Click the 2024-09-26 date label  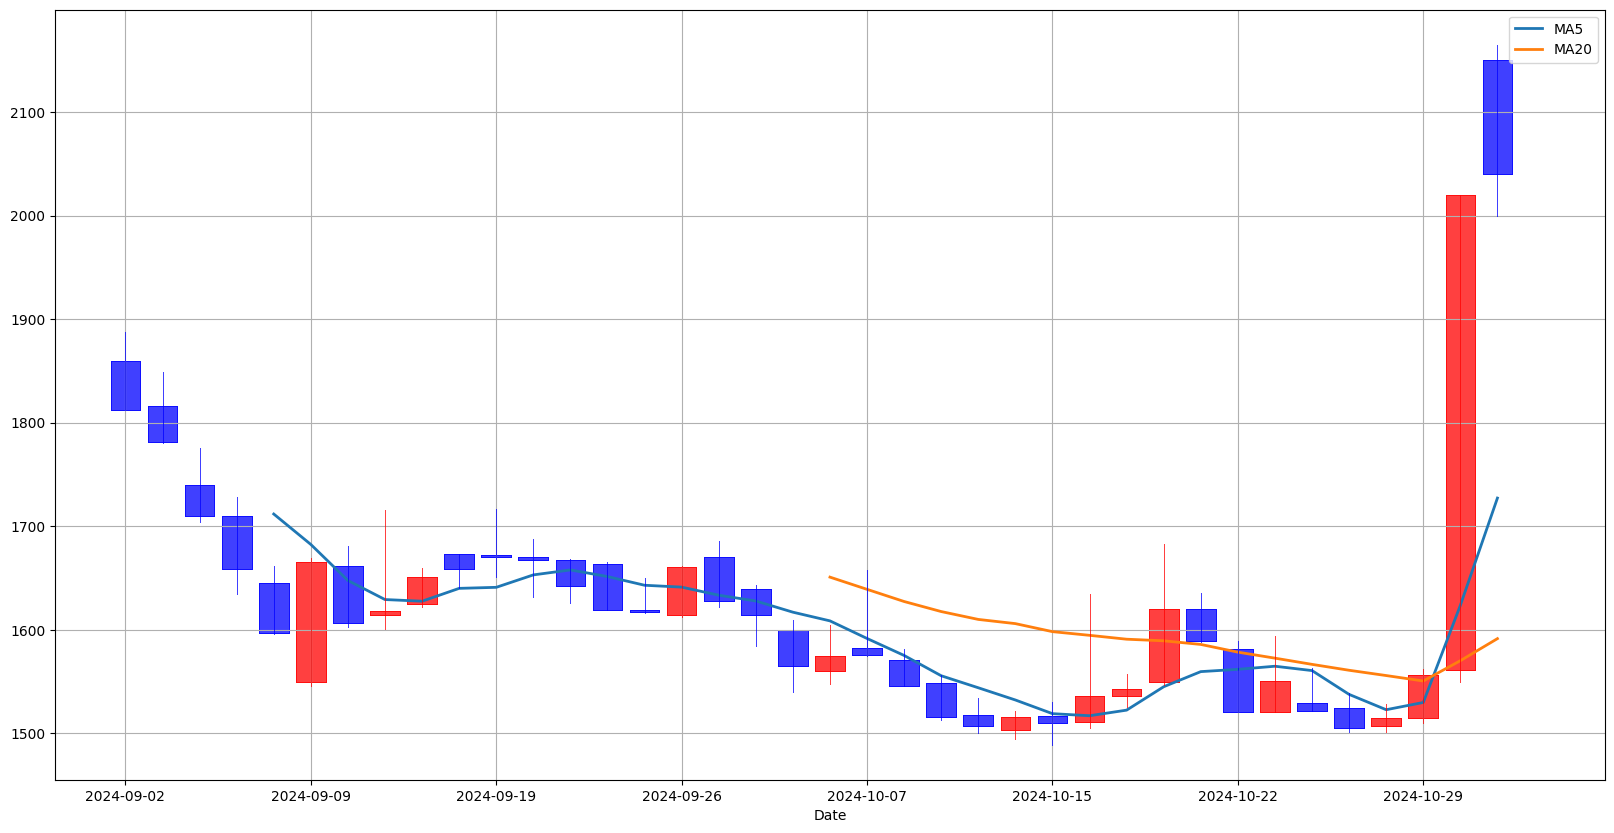click(682, 796)
